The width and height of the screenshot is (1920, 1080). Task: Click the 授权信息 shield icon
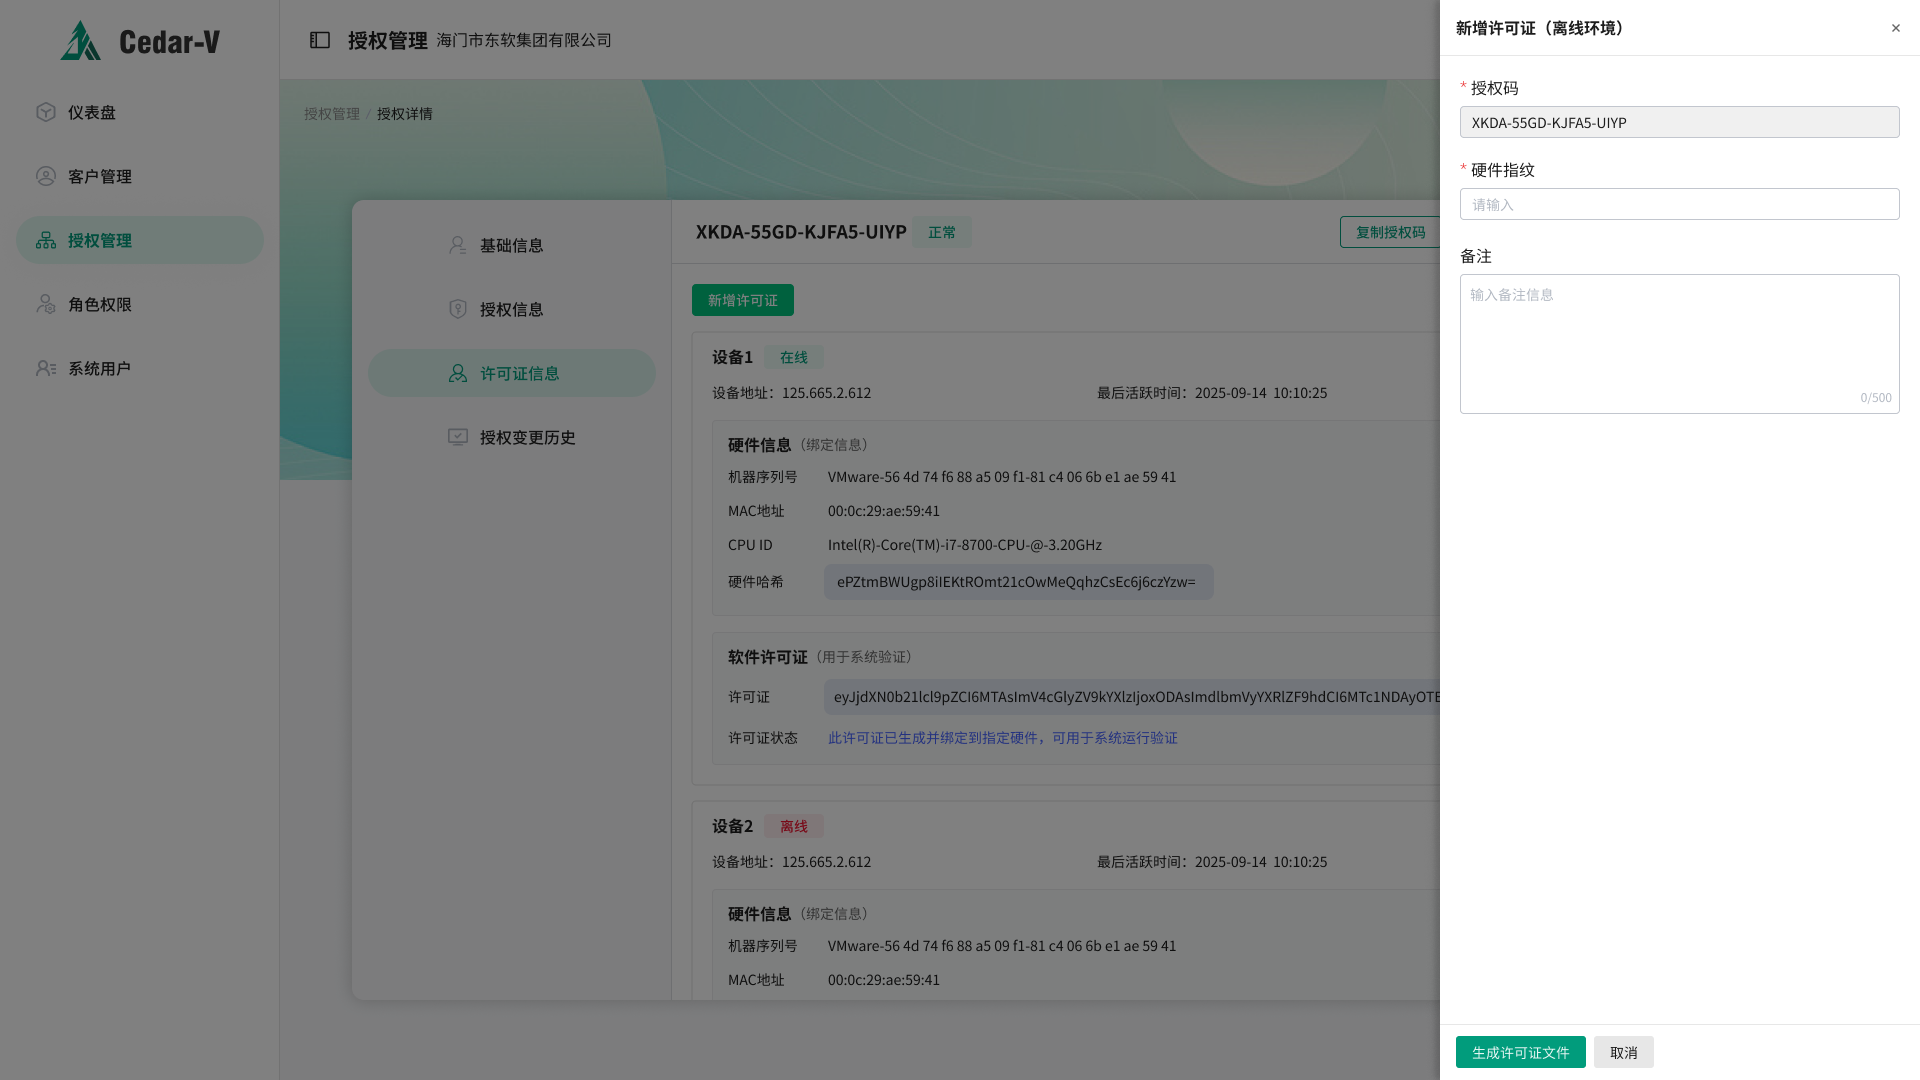pyautogui.click(x=458, y=309)
